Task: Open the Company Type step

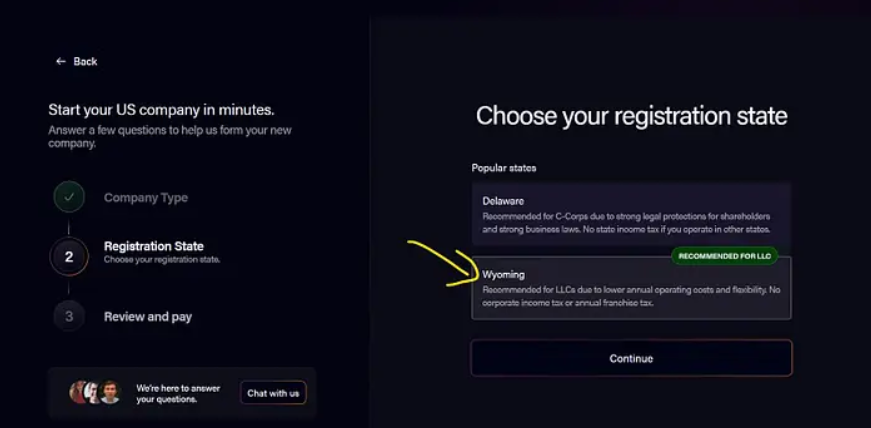Action: pos(146,198)
